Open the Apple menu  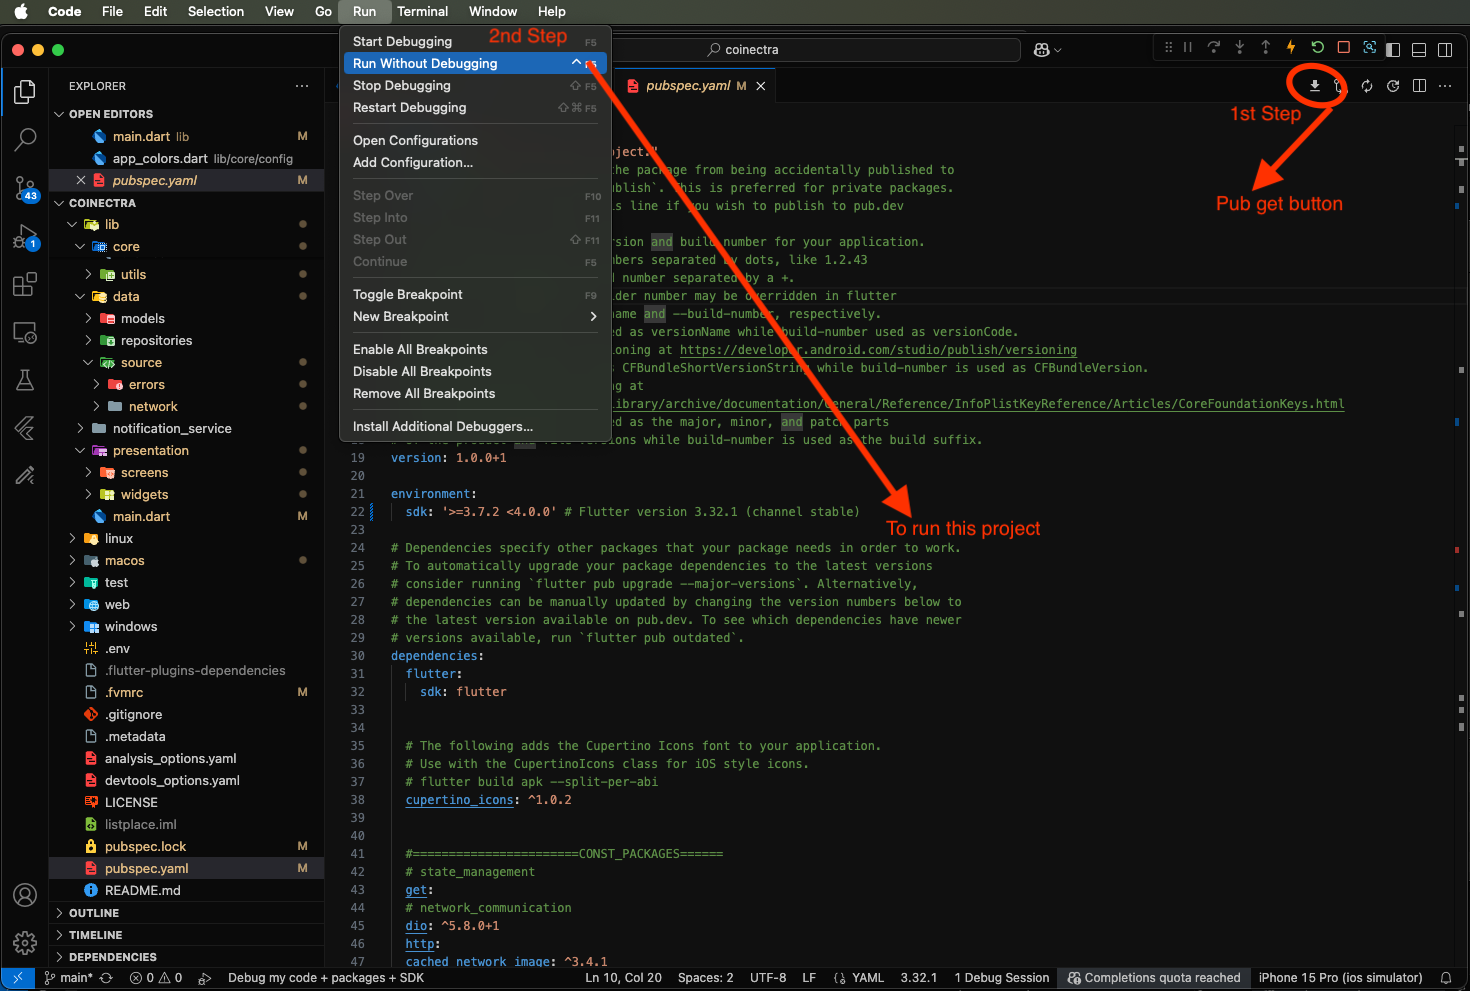tap(21, 11)
